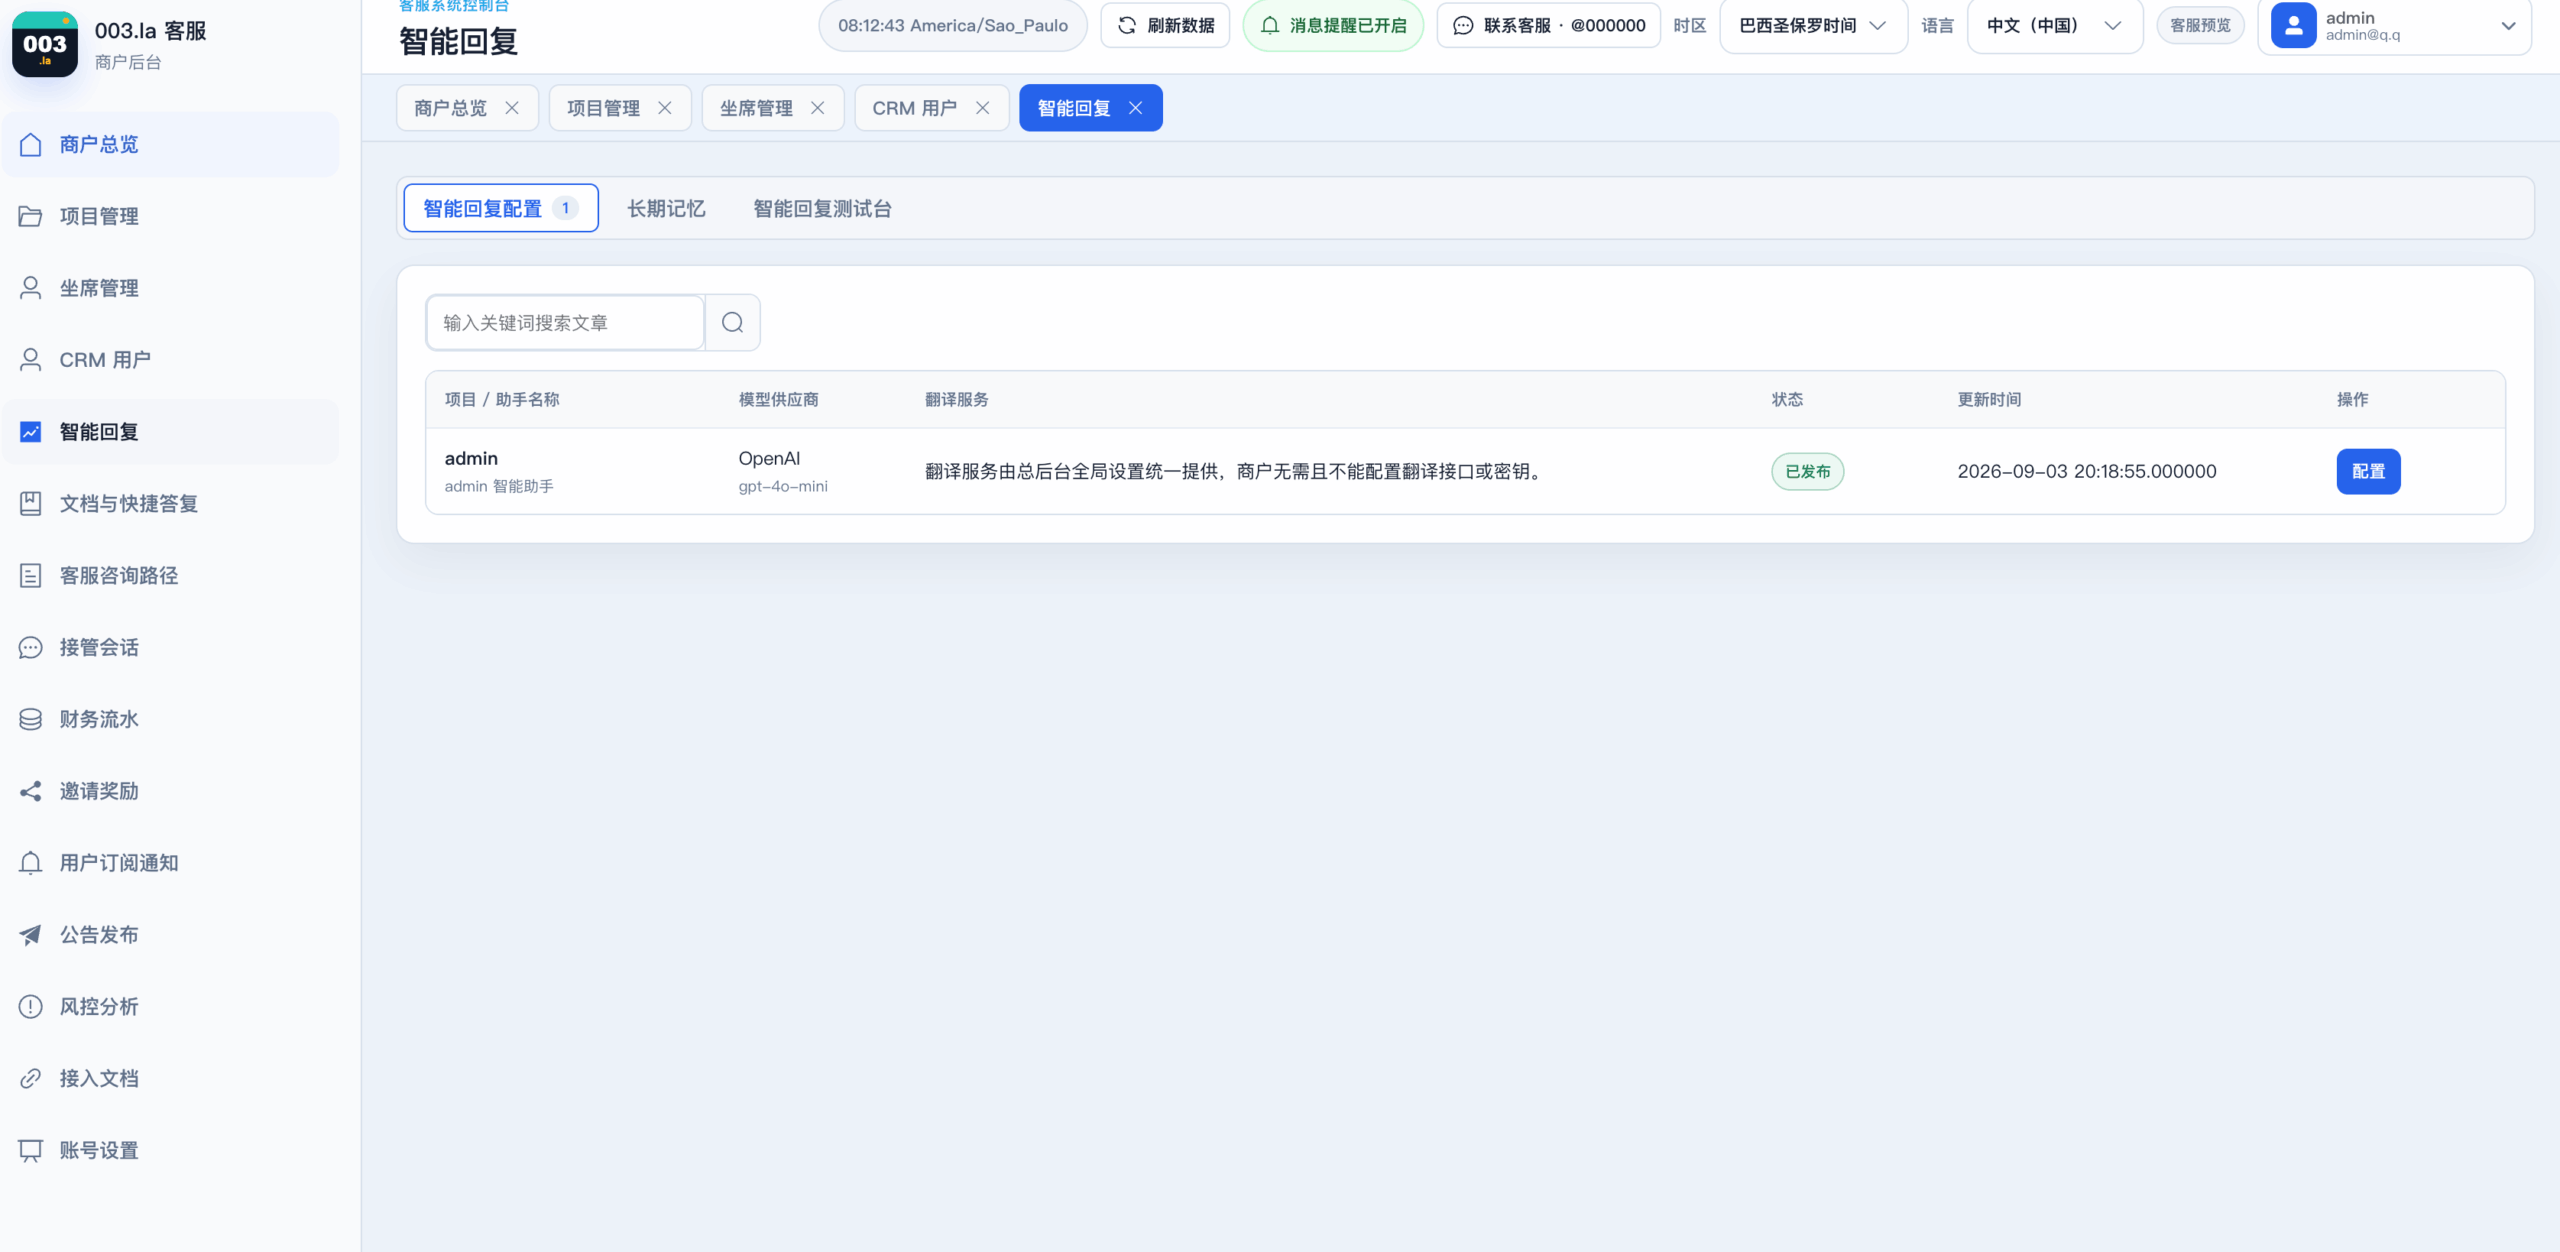Click the 客服预览 button
This screenshot has height=1252, width=2560.
[x=2200, y=25]
